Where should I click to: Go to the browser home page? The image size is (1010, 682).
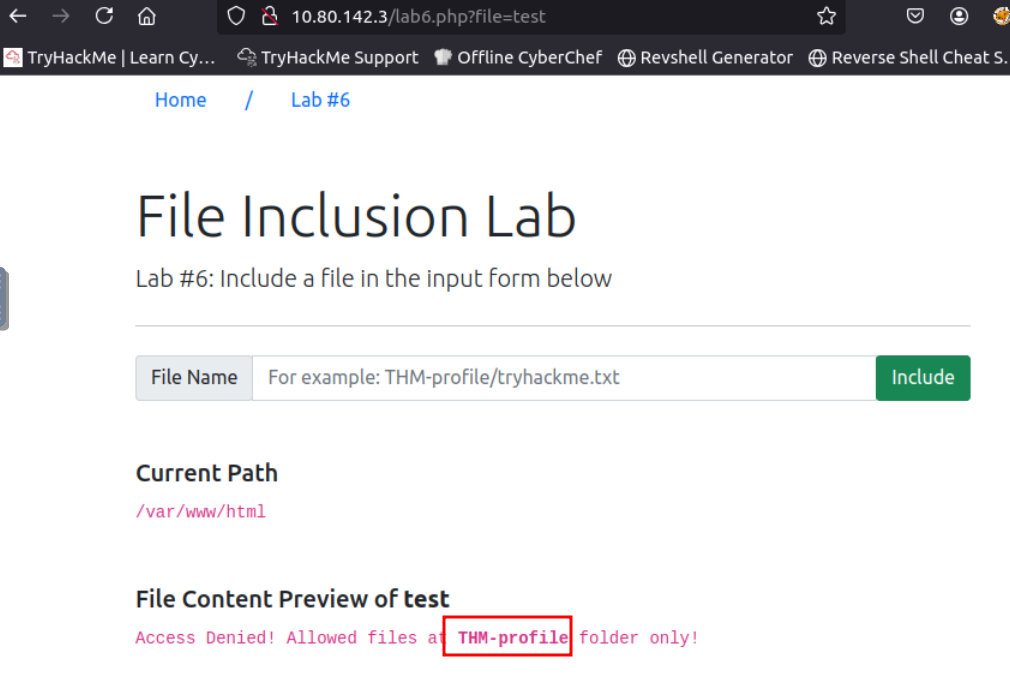[147, 16]
